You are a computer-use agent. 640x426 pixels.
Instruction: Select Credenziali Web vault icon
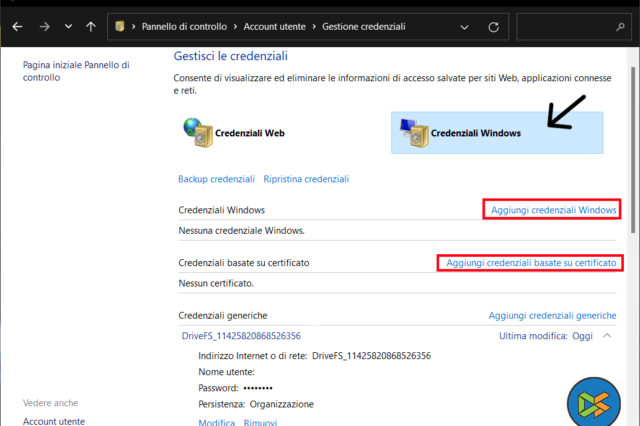198,133
